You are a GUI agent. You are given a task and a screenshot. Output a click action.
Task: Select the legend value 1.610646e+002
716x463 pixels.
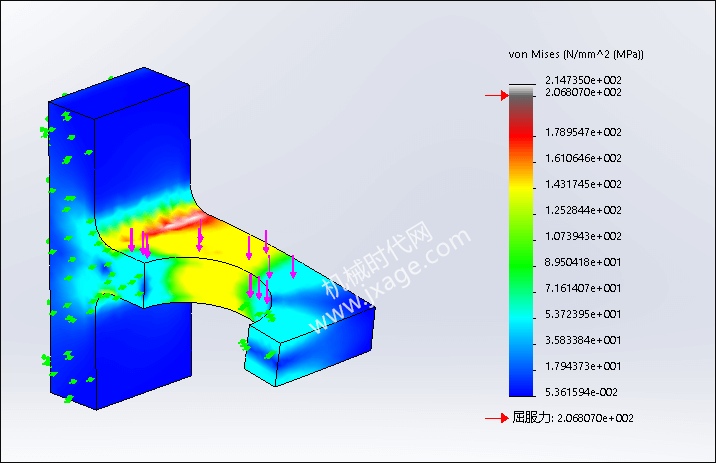pyautogui.click(x=583, y=158)
